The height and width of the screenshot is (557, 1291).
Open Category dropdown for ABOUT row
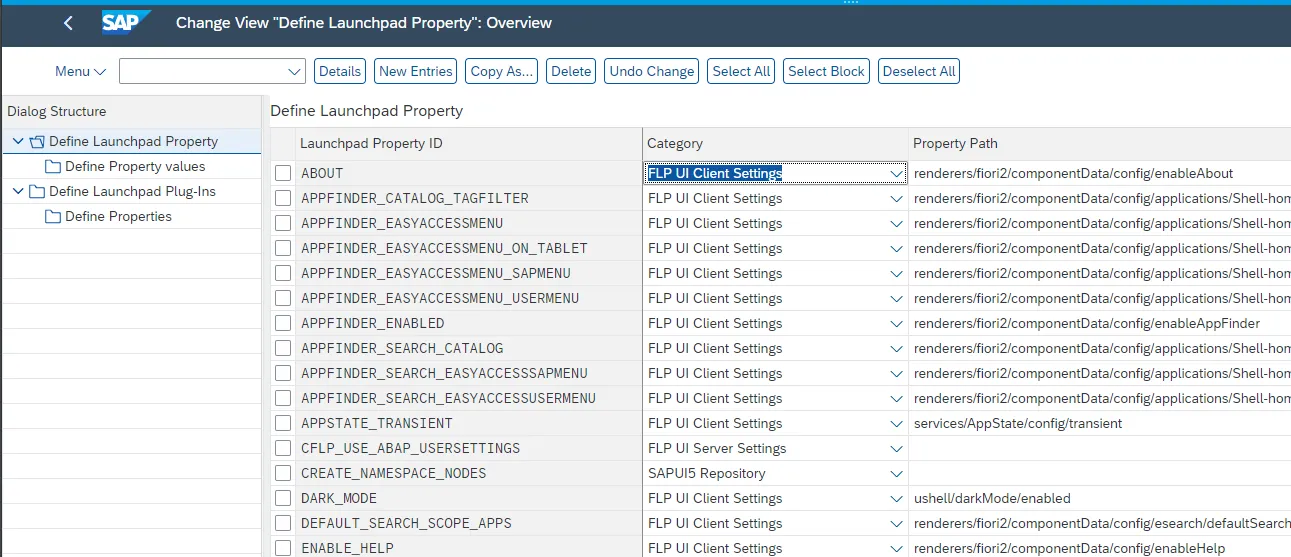(896, 174)
